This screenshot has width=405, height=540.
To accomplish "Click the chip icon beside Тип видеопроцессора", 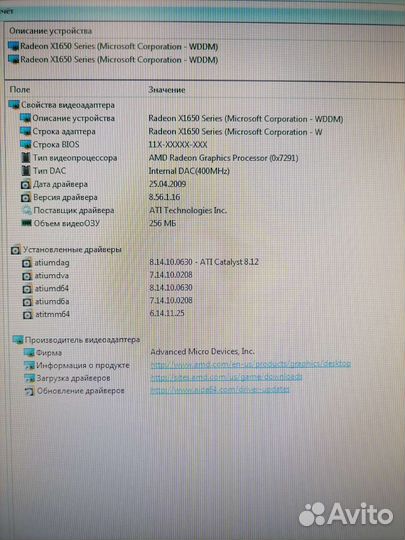I will pyautogui.click(x=26, y=158).
